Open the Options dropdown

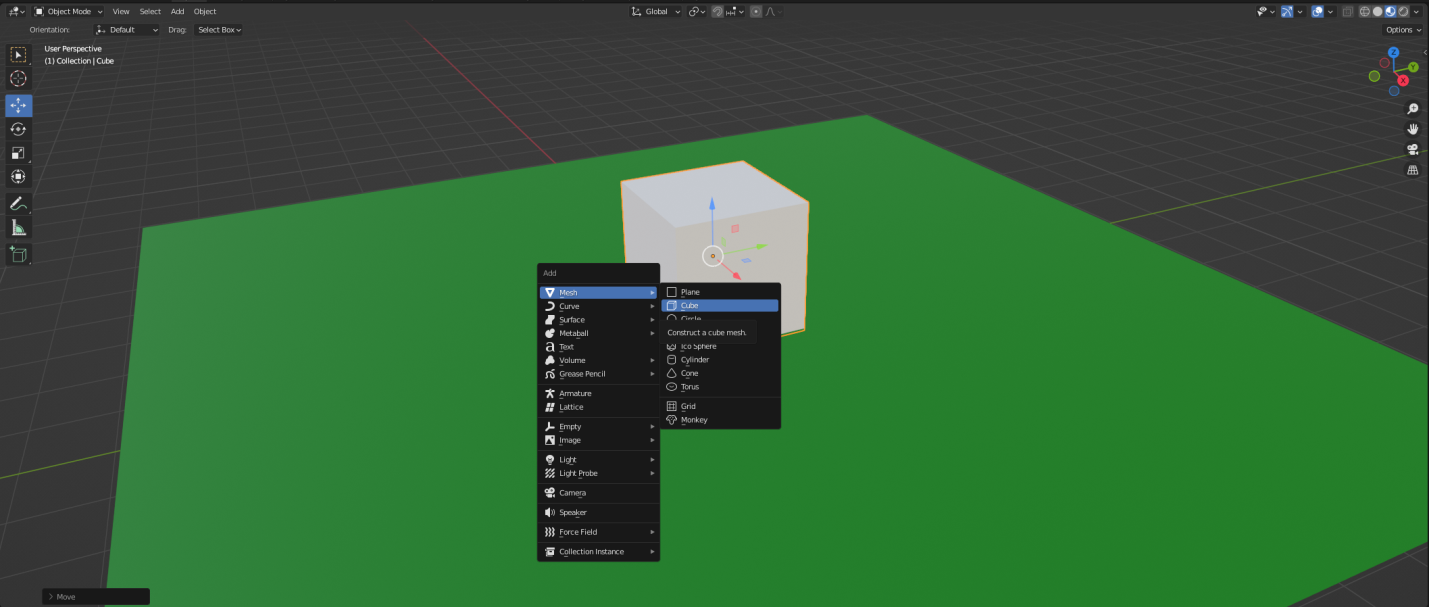[1403, 30]
